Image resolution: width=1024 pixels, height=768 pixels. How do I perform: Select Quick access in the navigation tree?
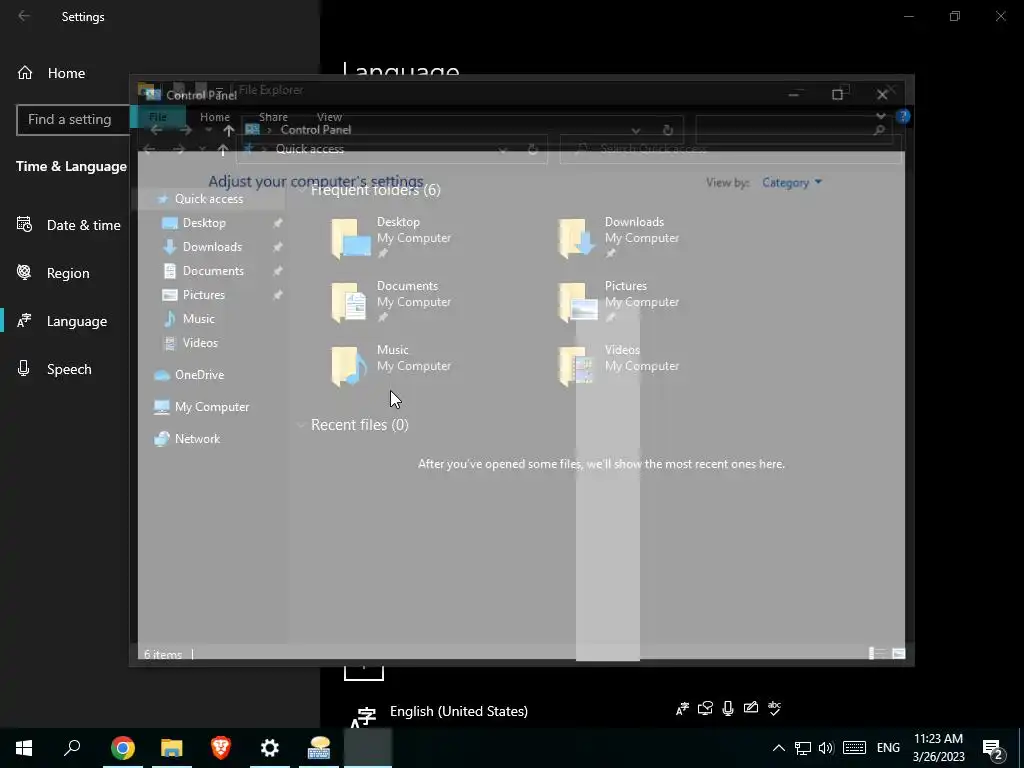208,199
